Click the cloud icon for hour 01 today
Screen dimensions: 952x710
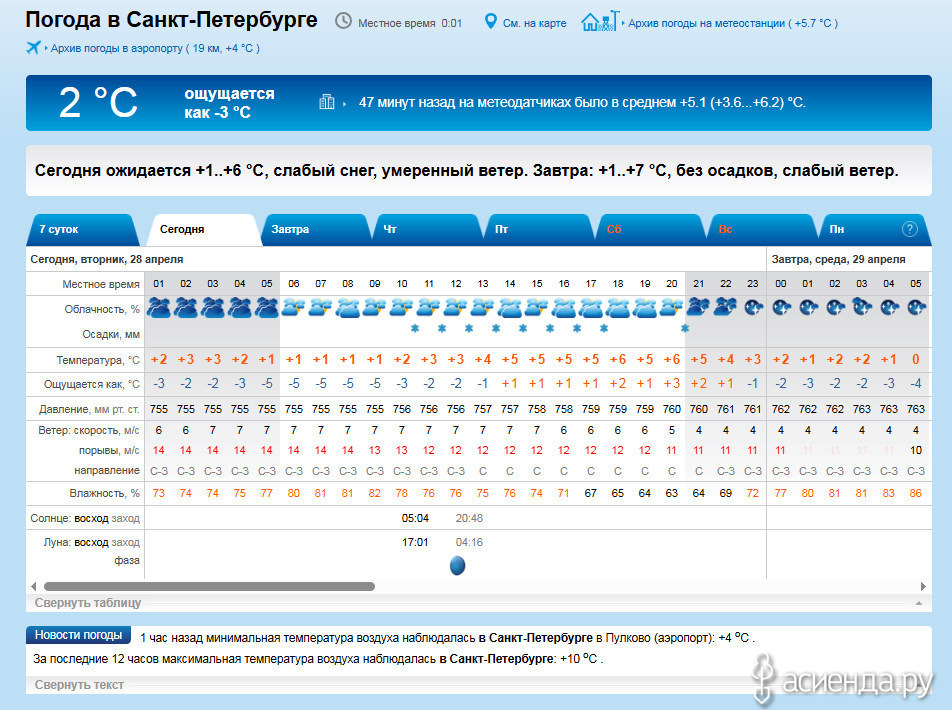(x=159, y=308)
